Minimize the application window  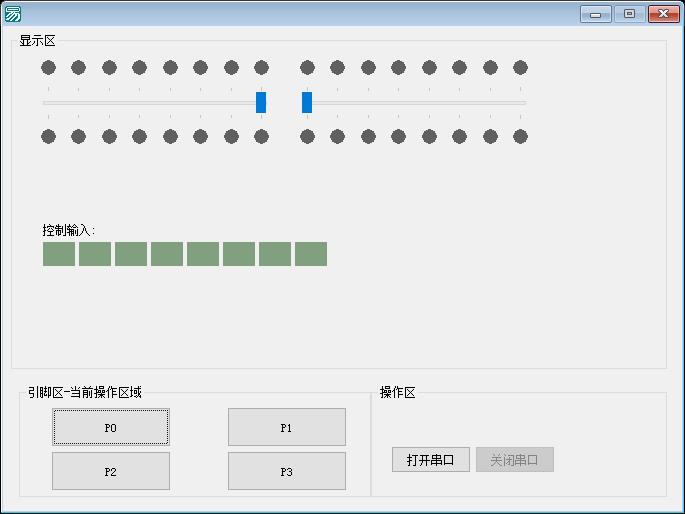point(596,14)
